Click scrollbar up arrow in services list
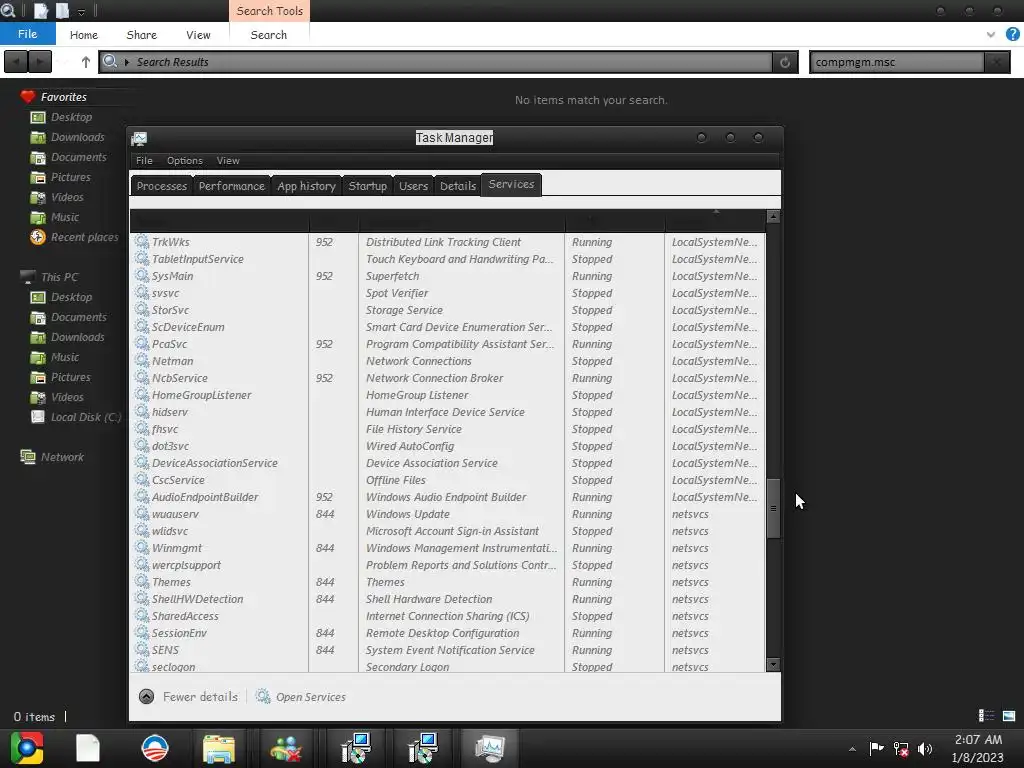 click(x=773, y=217)
